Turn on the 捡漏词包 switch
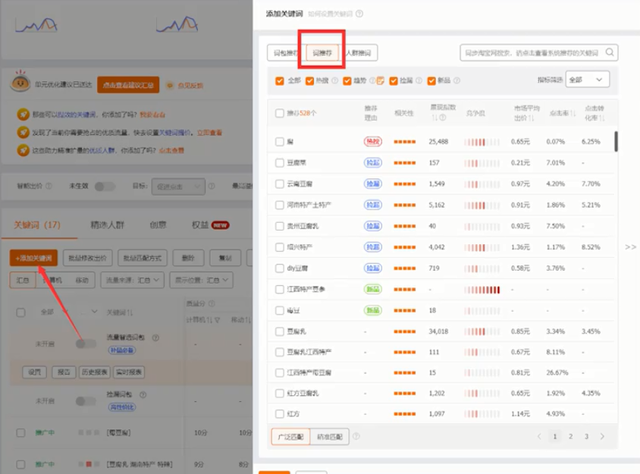The image size is (640, 474). coord(86,401)
